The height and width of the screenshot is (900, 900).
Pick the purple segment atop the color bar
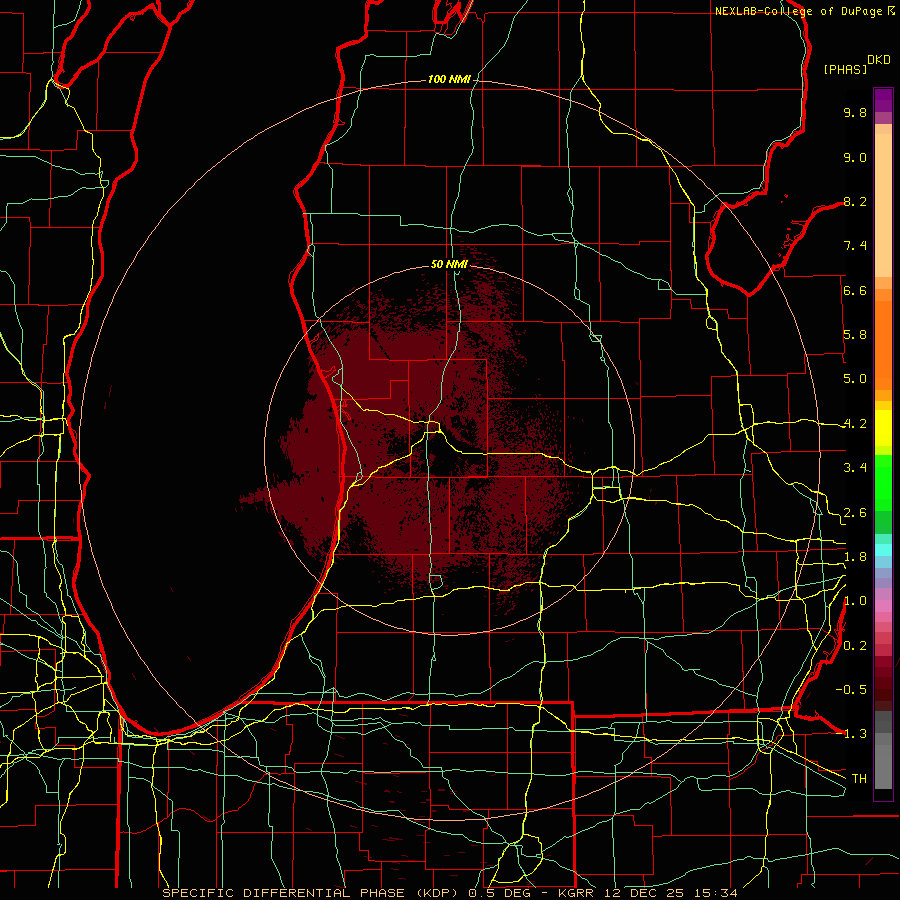click(x=883, y=100)
